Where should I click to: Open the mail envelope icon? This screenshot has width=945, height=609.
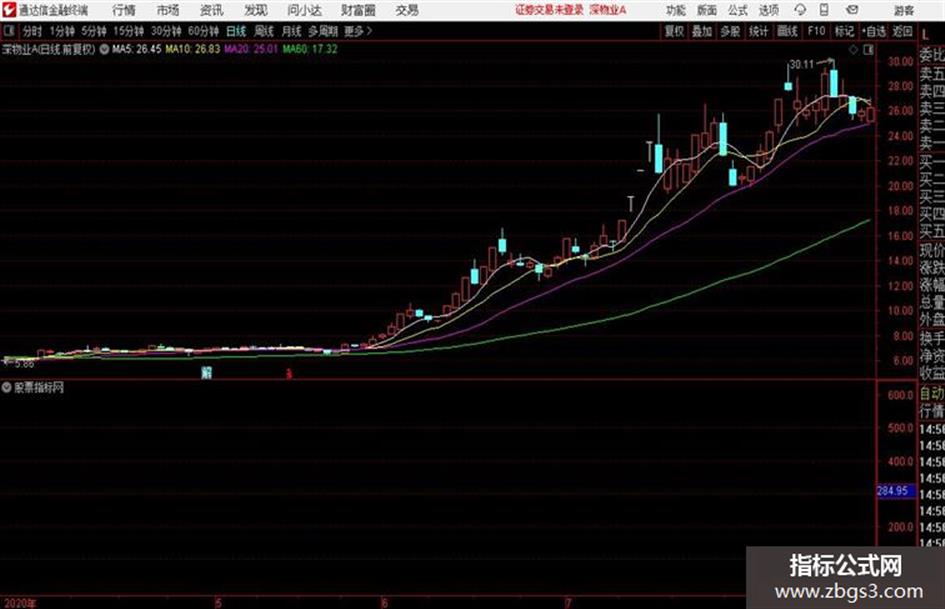pyautogui.click(x=852, y=10)
